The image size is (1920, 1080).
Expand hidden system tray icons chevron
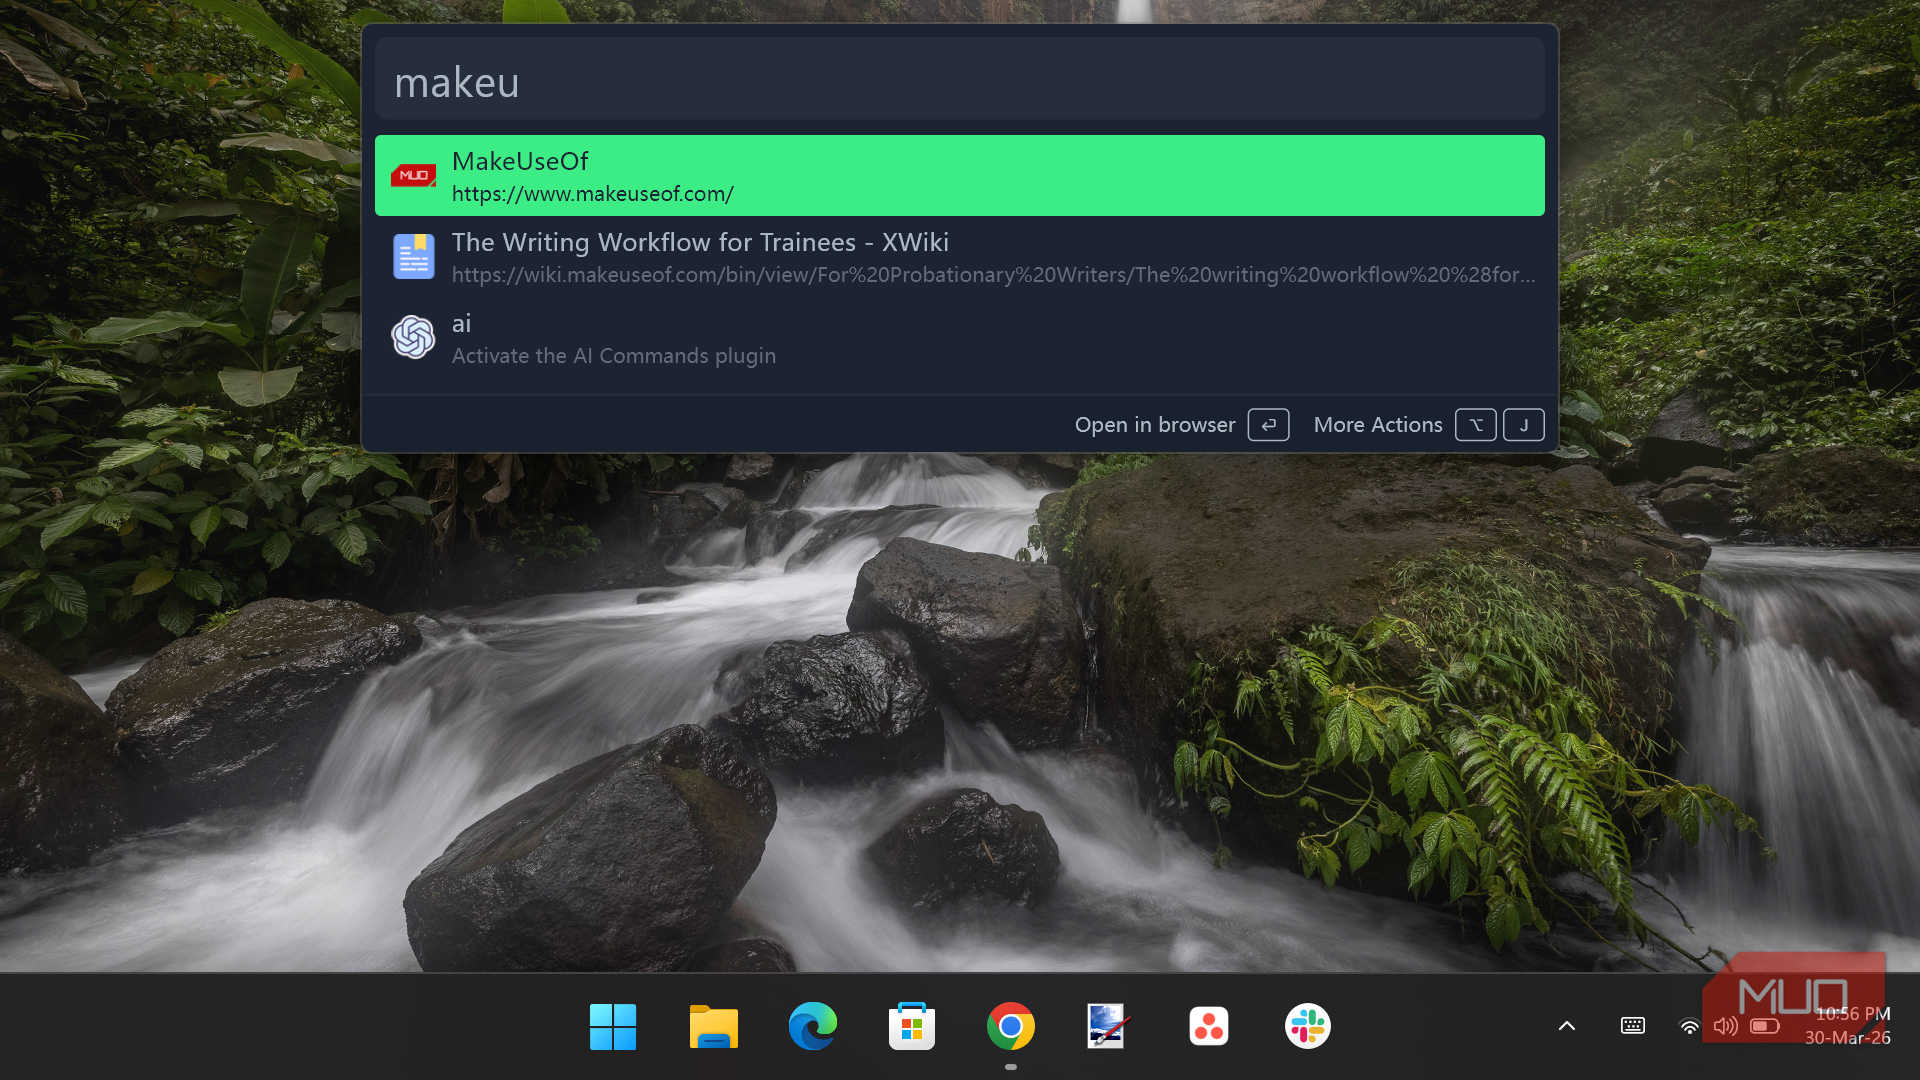1567,1026
